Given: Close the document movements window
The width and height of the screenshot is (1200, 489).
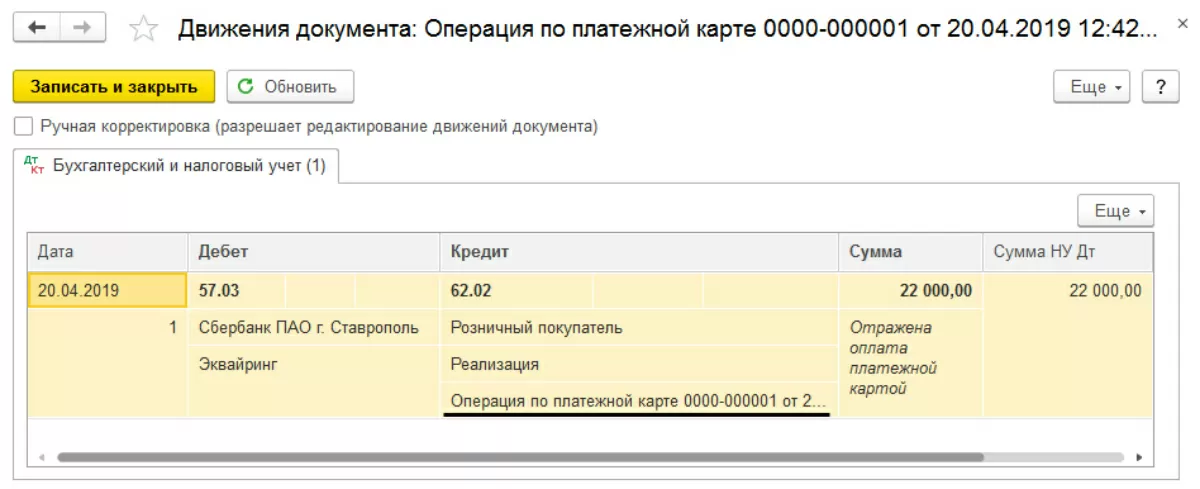Looking at the screenshot, I should [1184, 30].
